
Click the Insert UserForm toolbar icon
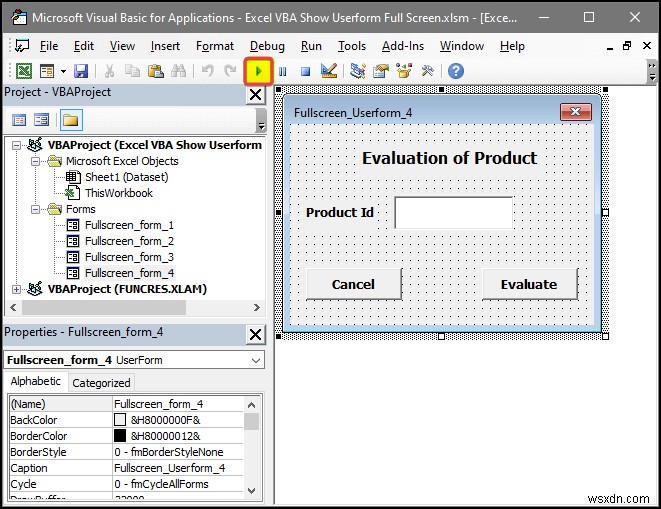47,71
